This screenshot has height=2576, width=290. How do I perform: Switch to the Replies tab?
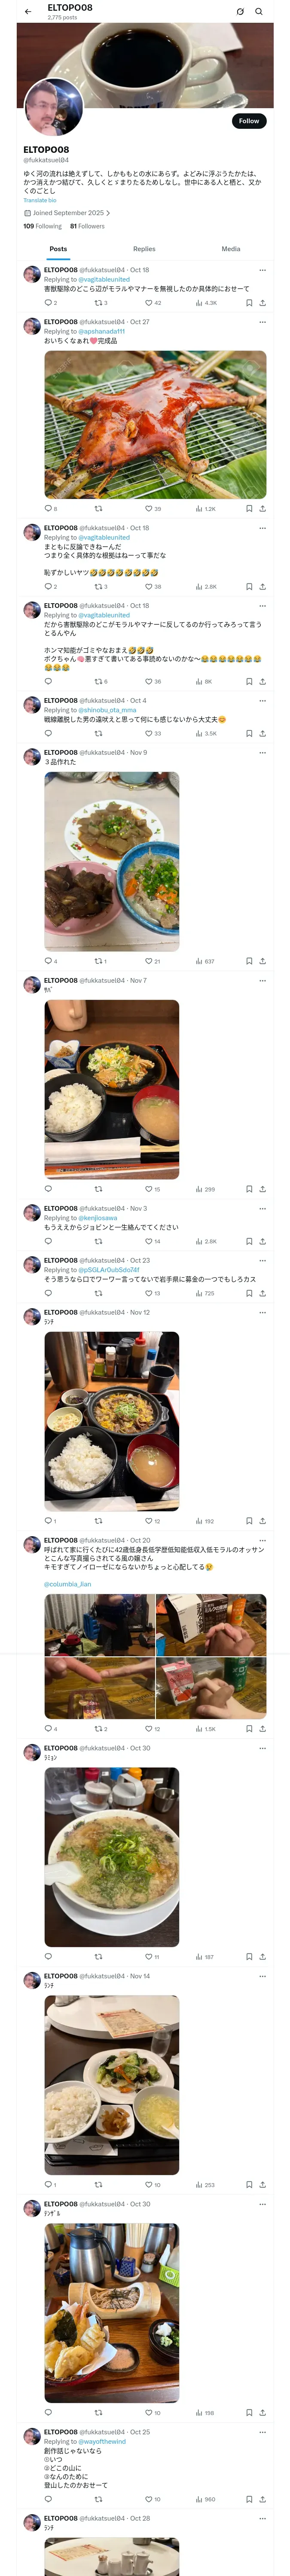(x=144, y=249)
